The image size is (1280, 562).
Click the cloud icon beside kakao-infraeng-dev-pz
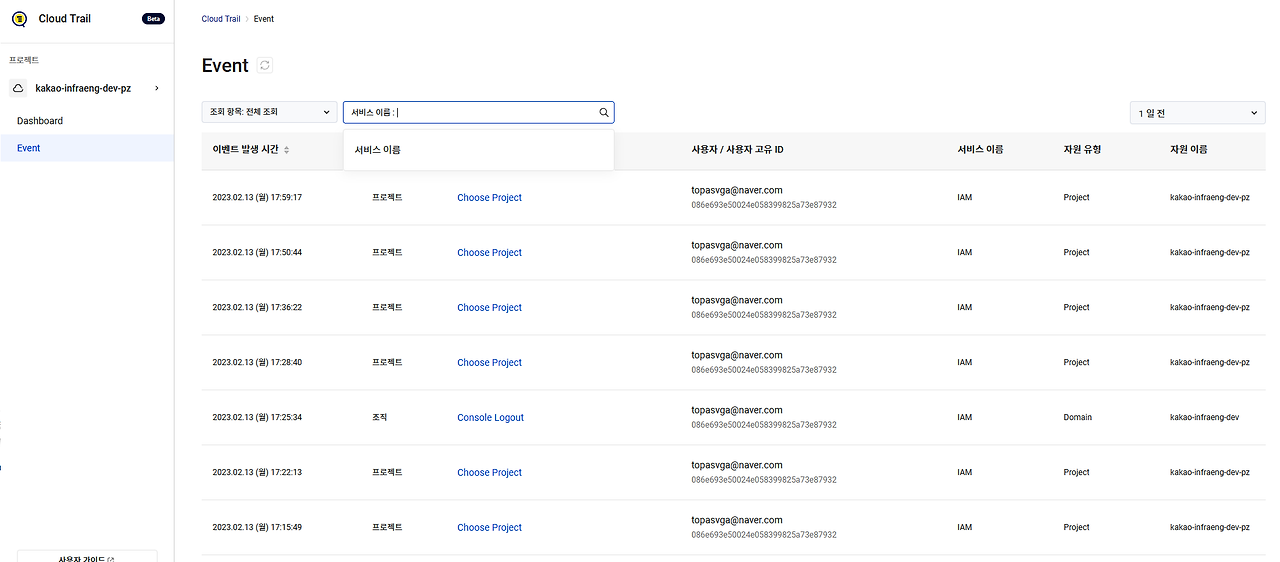click(18, 88)
